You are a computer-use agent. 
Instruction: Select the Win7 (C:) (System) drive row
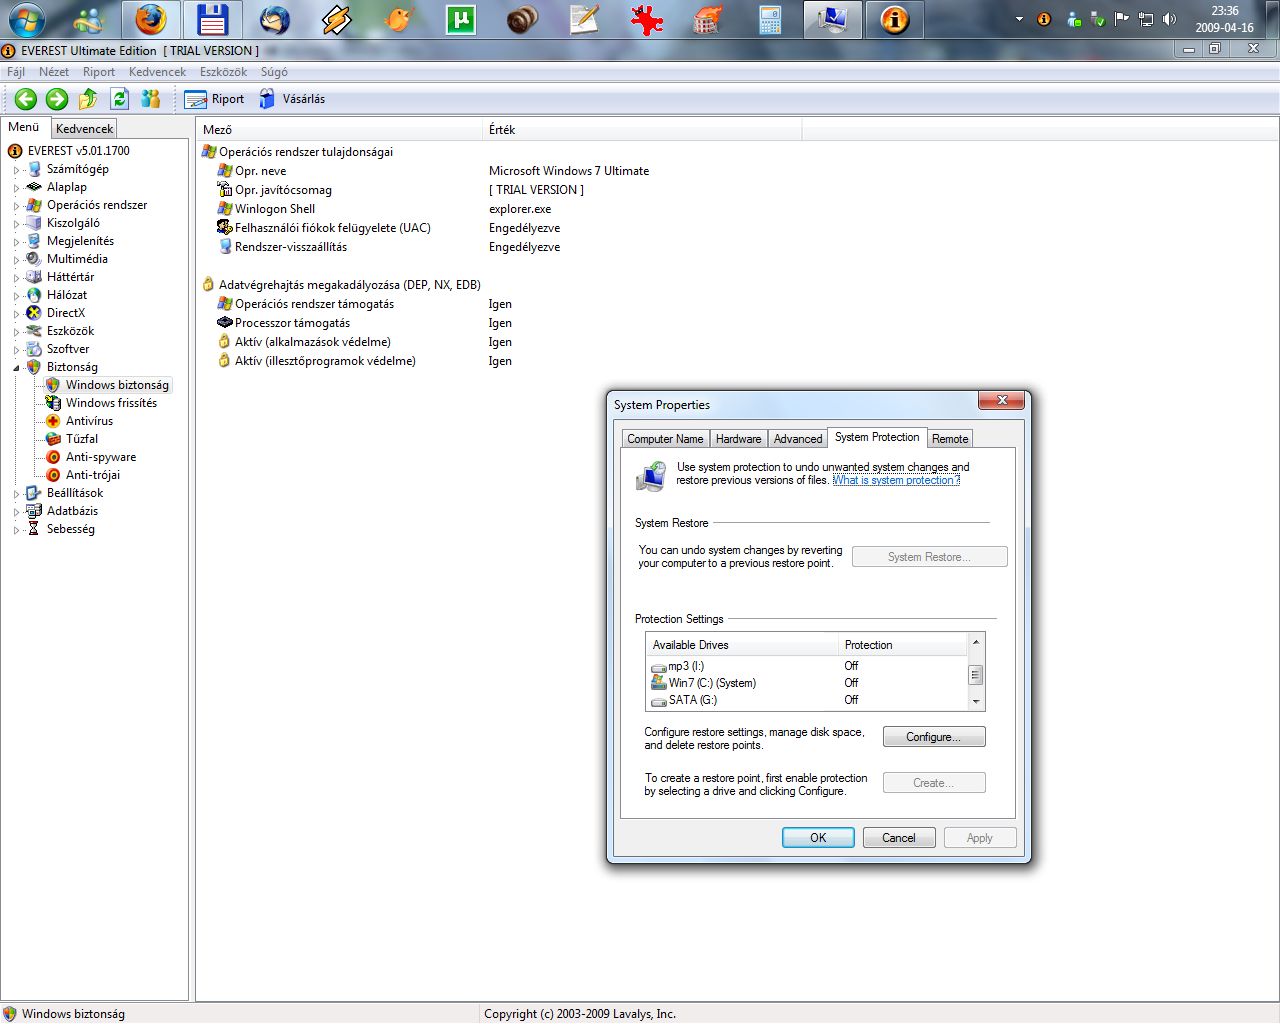tap(807, 683)
